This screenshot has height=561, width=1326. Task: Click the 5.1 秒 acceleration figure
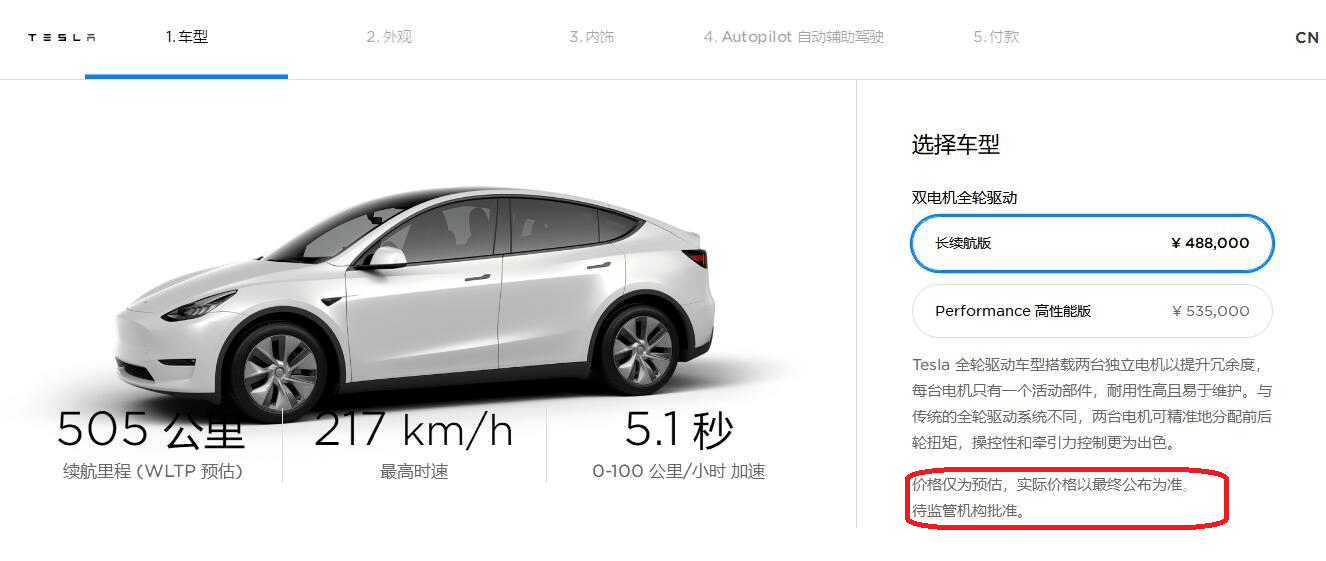point(679,430)
